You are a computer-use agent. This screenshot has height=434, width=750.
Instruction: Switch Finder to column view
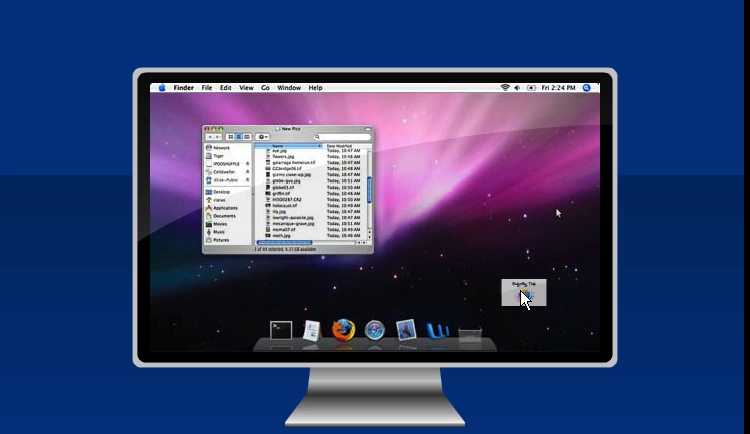[246, 137]
